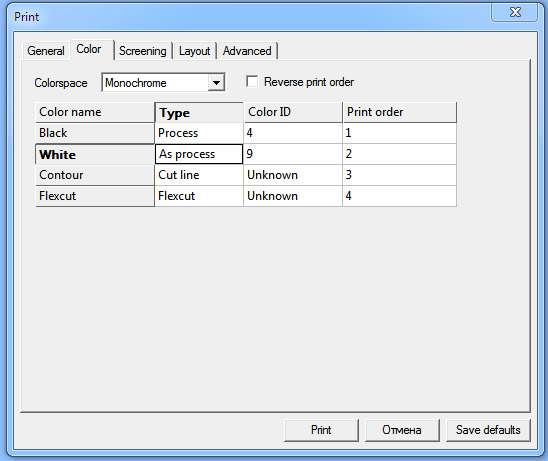Open the Colorspace dropdown arrow
Viewport: 548px width, 461px height.
click(216, 83)
